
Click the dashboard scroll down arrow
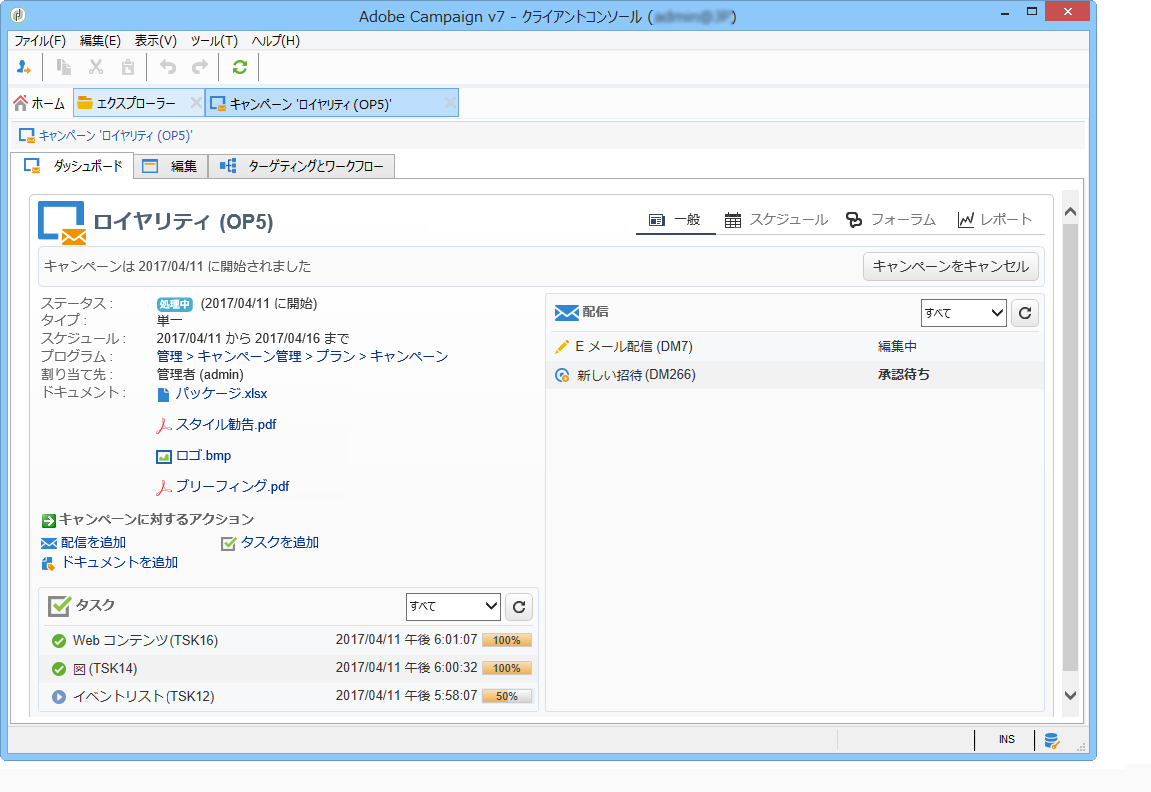point(1070,696)
